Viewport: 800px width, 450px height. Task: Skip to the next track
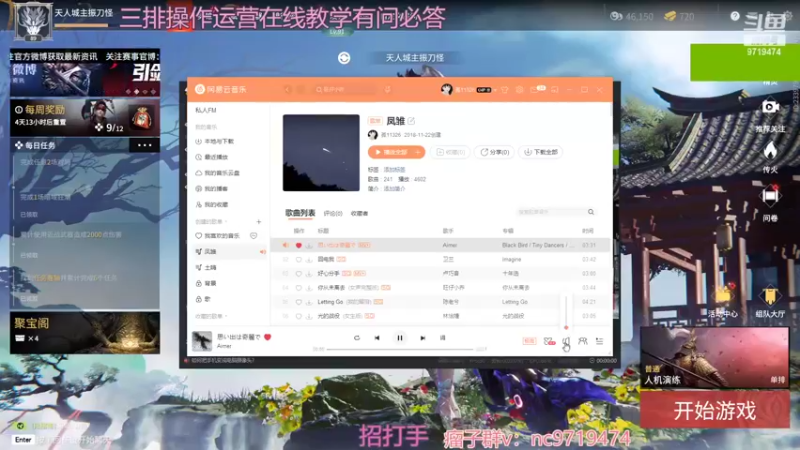tap(422, 338)
